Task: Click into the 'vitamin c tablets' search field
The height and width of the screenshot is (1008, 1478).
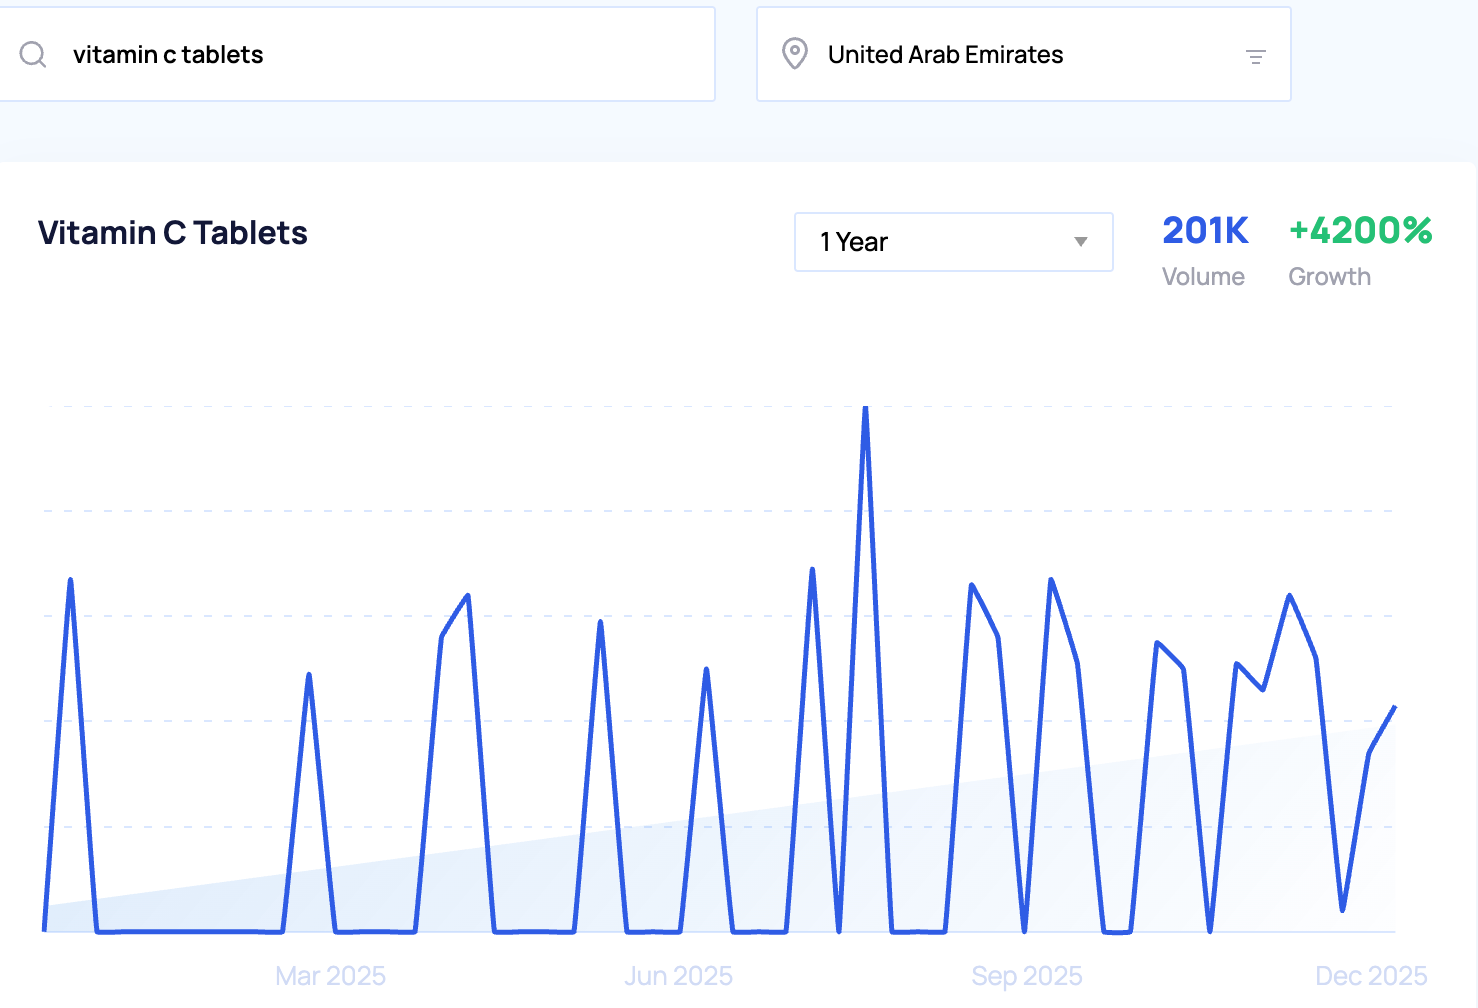Action: pos(380,54)
